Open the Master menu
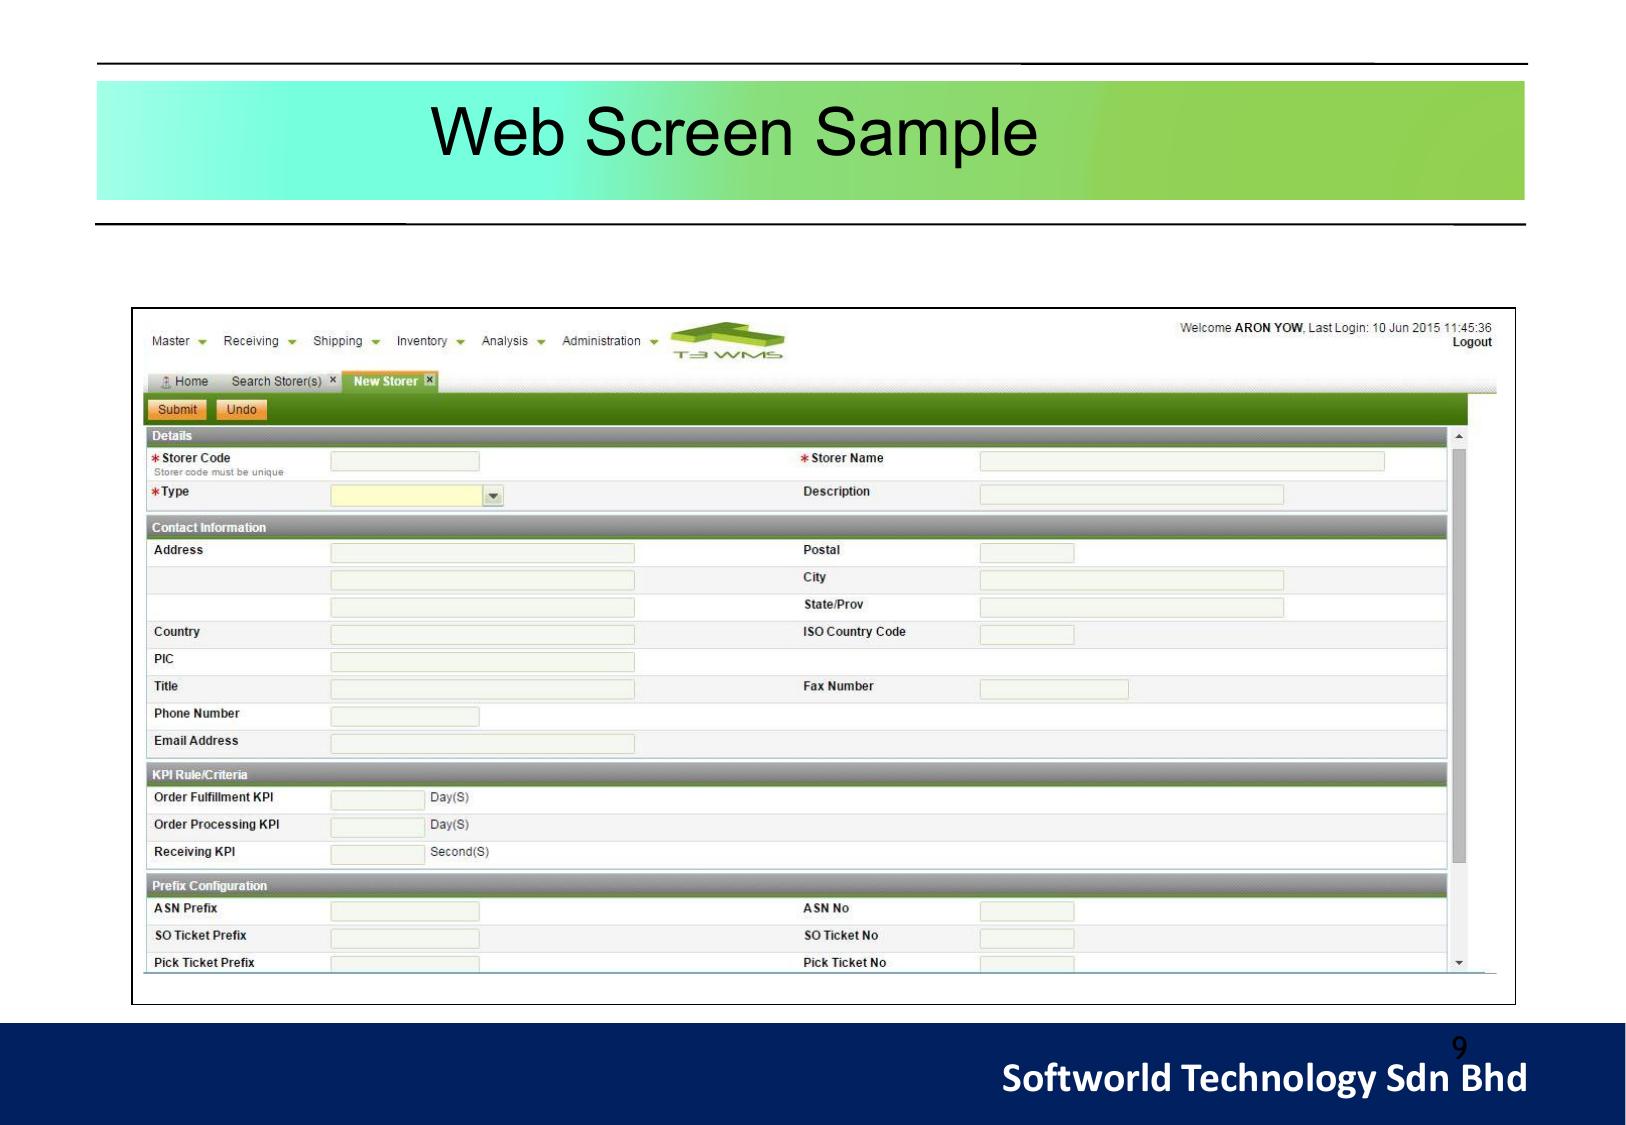The height and width of the screenshot is (1125, 1626). point(179,341)
